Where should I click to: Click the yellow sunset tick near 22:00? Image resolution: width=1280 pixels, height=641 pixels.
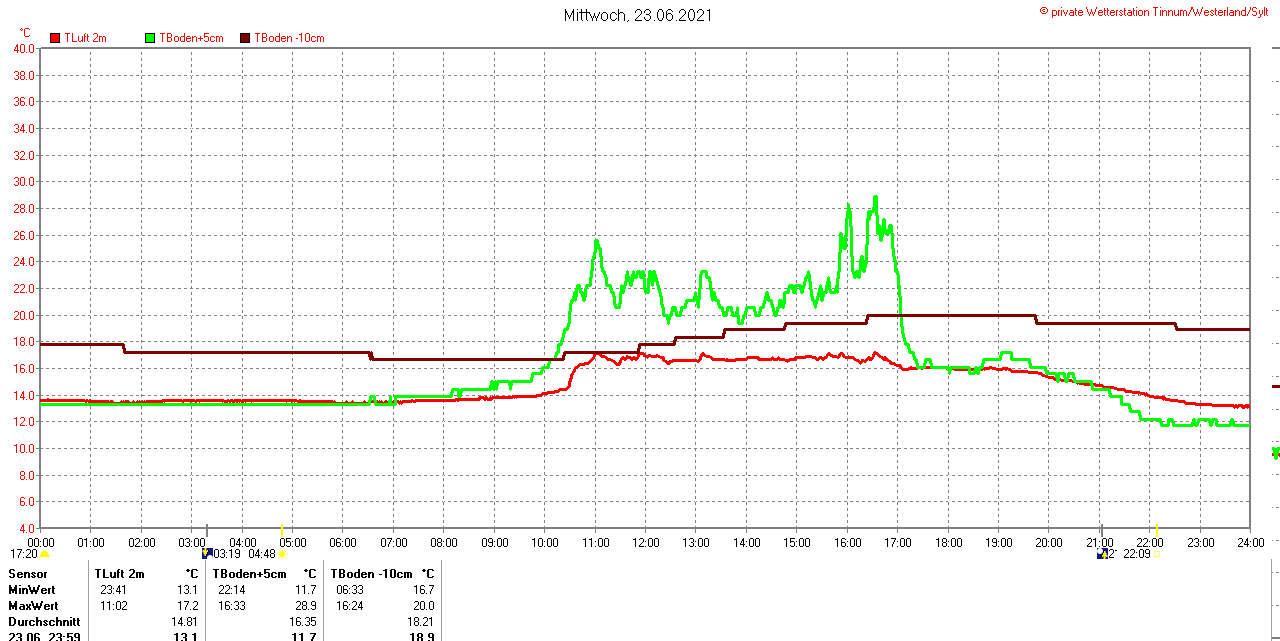coord(1156,530)
